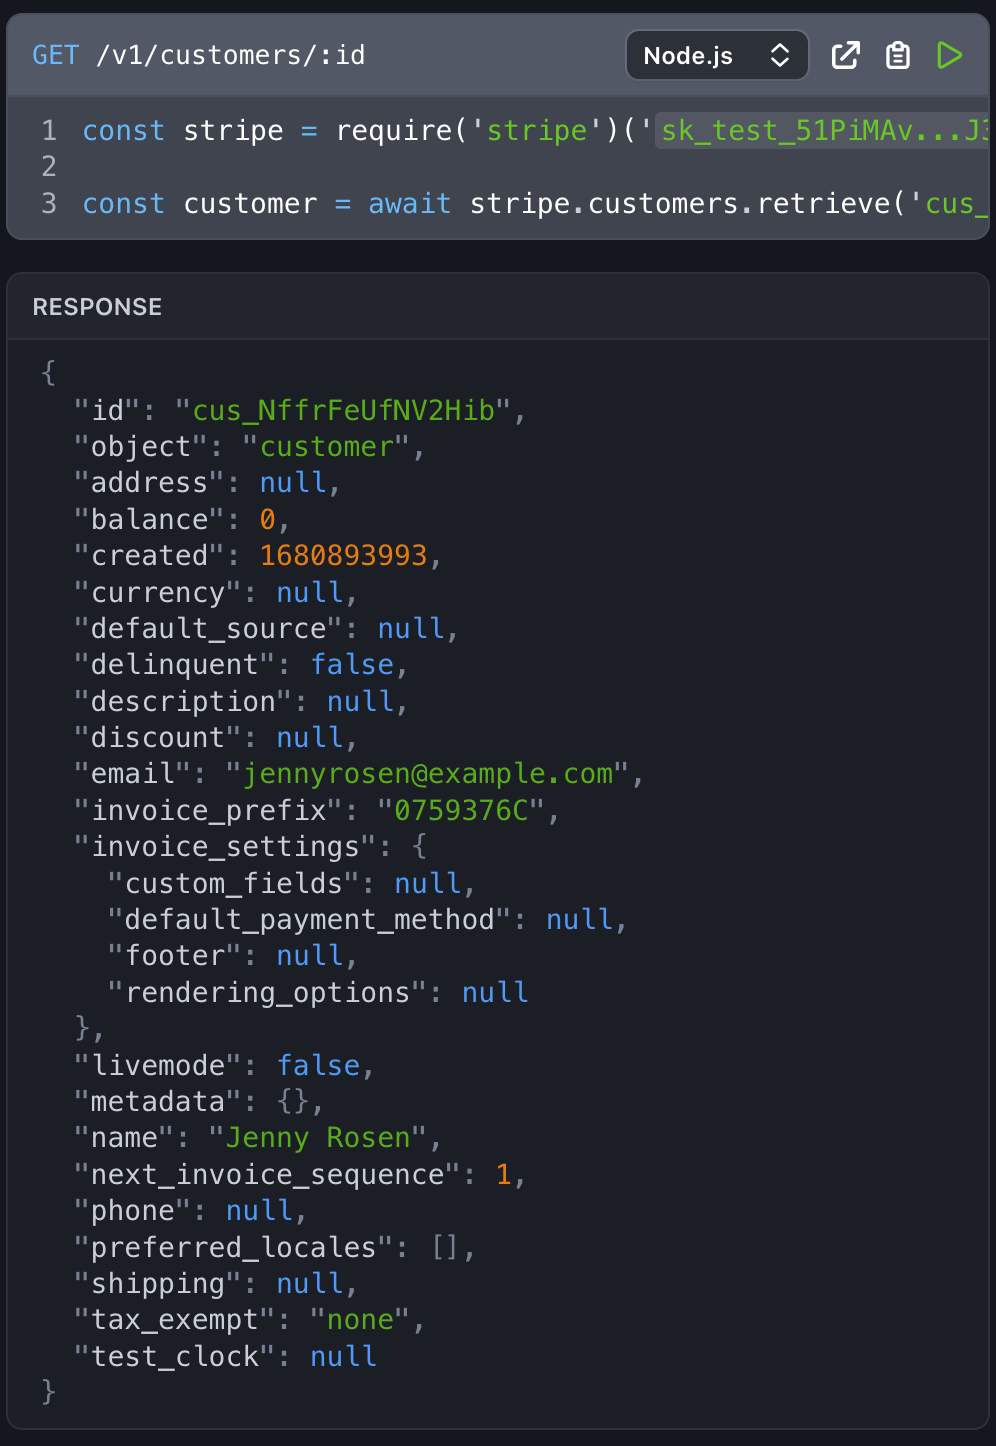996x1446 pixels.
Task: Click the livemode false value
Action: pos(318,1065)
